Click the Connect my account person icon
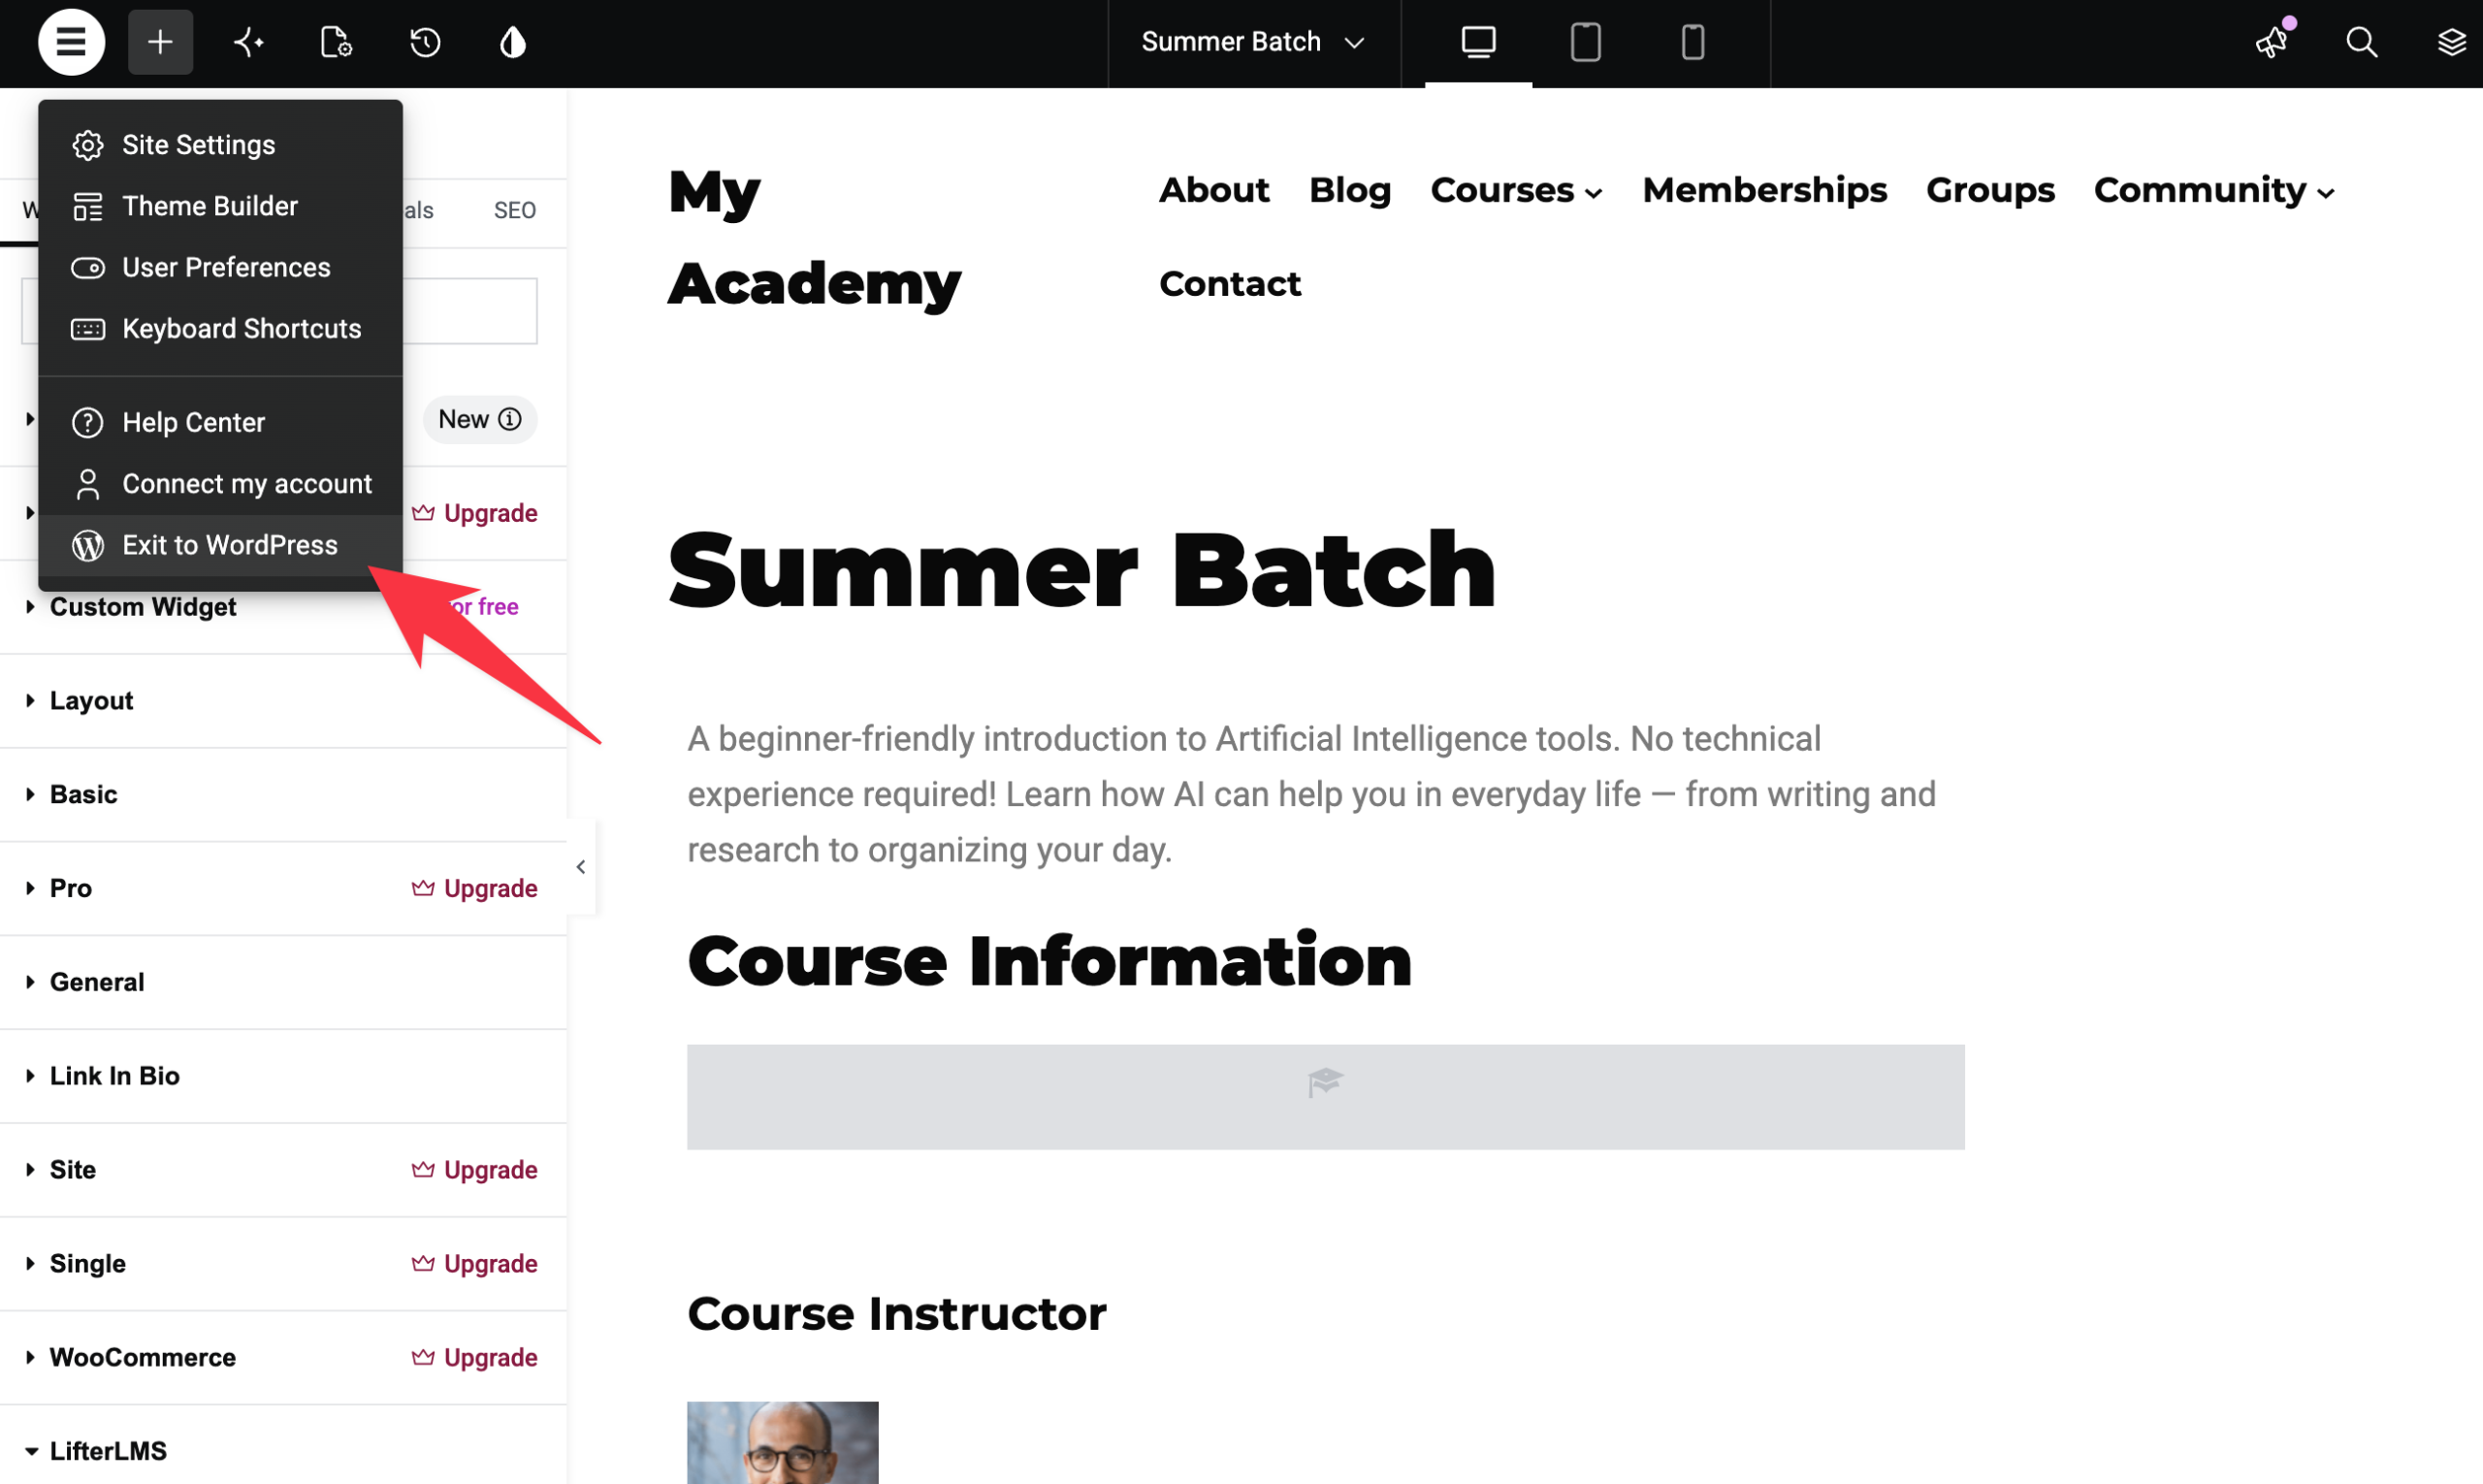 tap(88, 484)
